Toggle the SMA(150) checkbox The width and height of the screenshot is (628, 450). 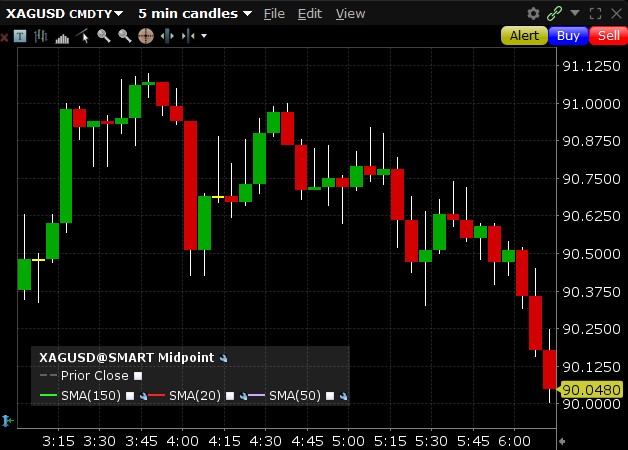pyautogui.click(x=130, y=396)
